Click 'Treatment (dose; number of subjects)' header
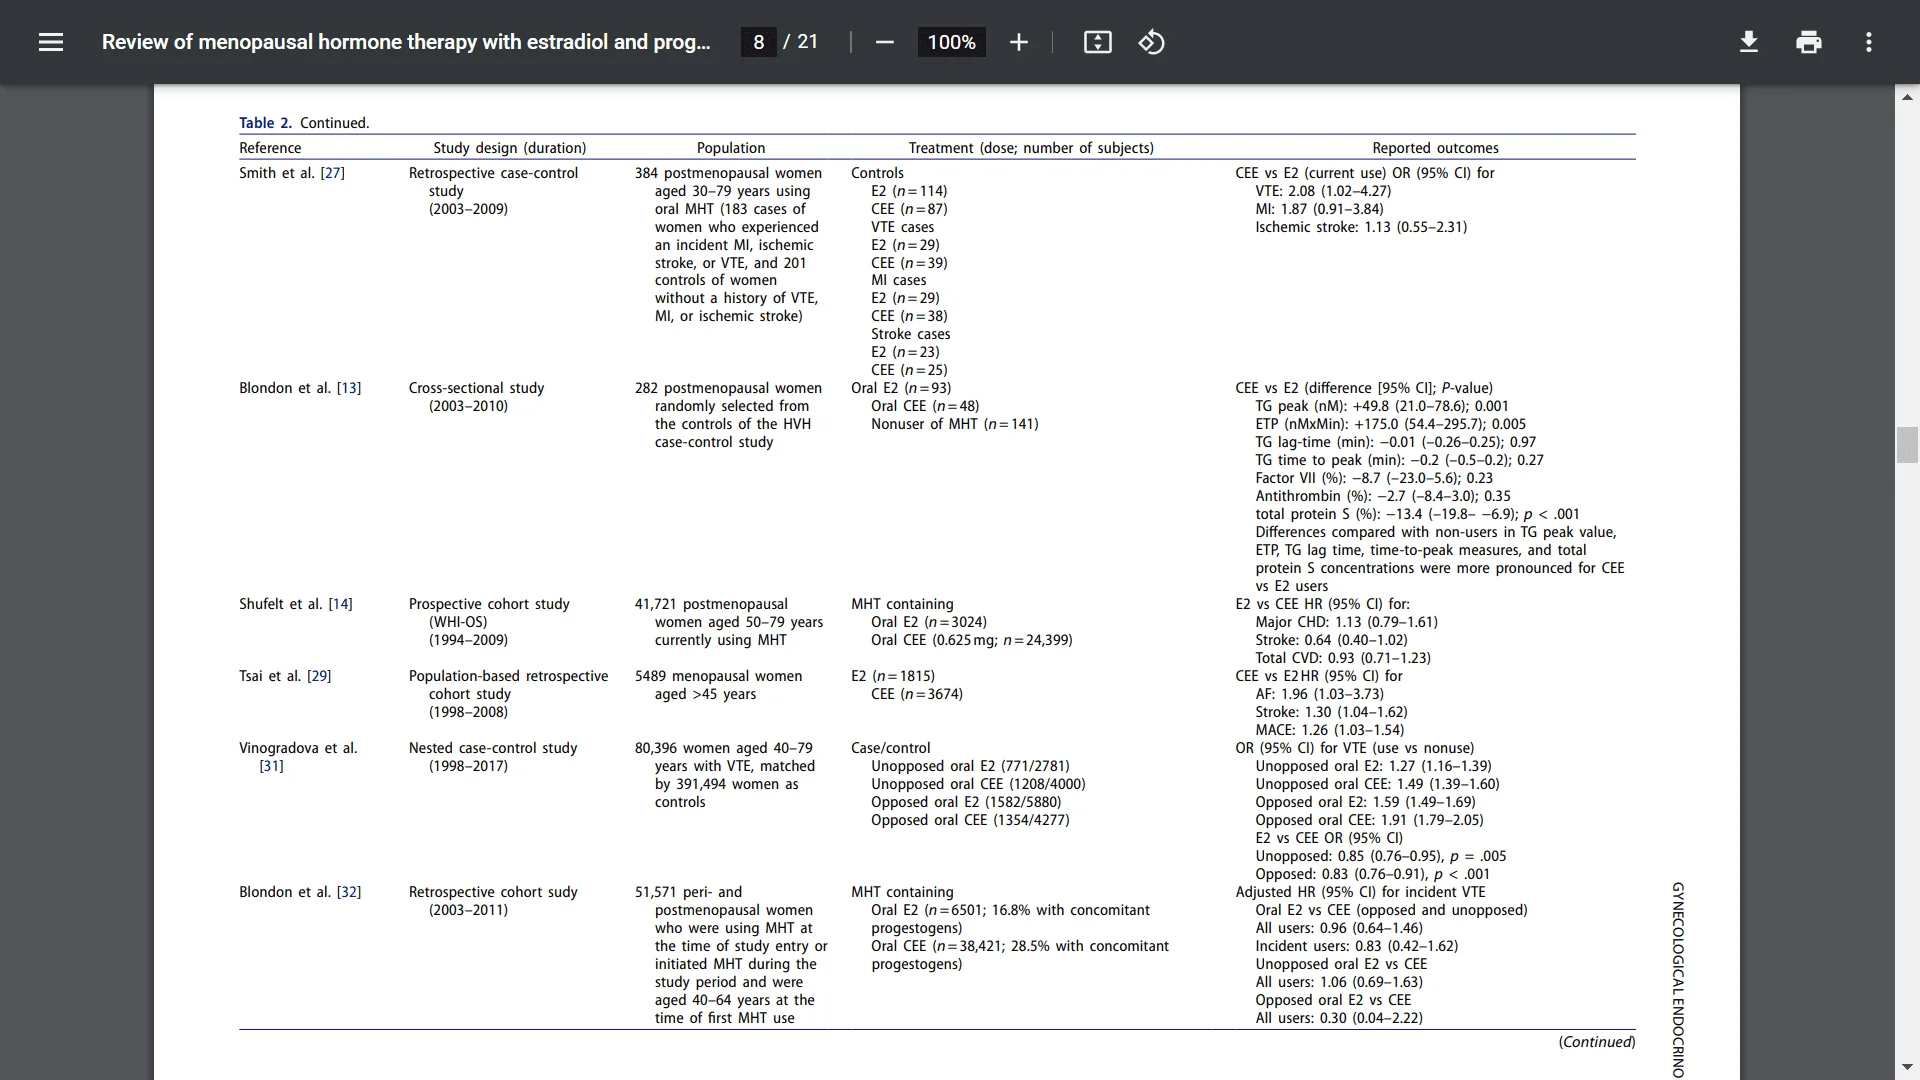This screenshot has width=1920, height=1080. 1031,148
